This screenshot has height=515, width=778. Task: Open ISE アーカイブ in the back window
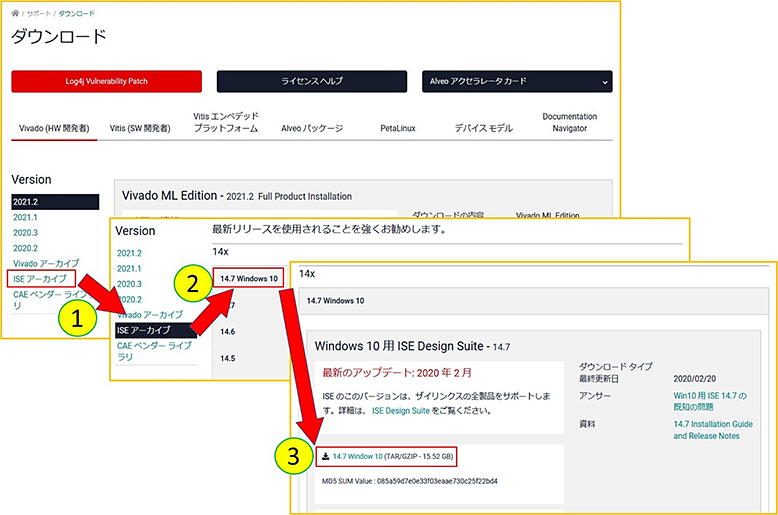coord(41,279)
